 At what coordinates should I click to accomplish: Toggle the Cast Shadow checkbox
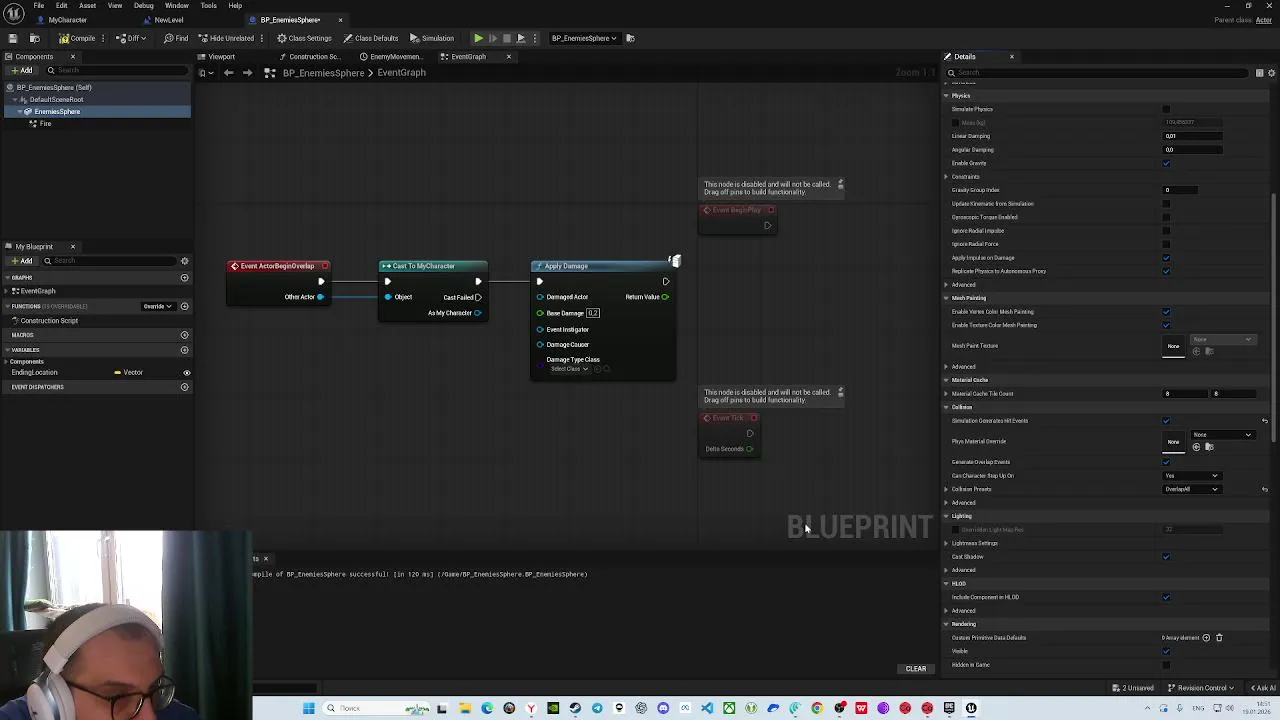tap(1166, 557)
